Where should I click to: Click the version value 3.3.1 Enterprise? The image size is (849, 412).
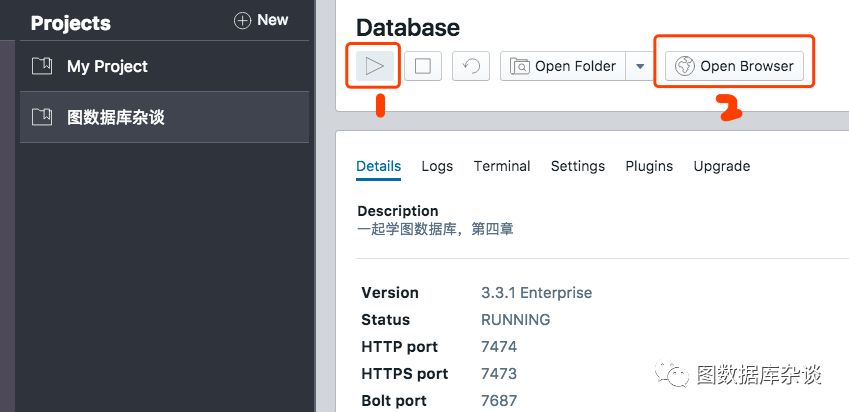coord(537,293)
